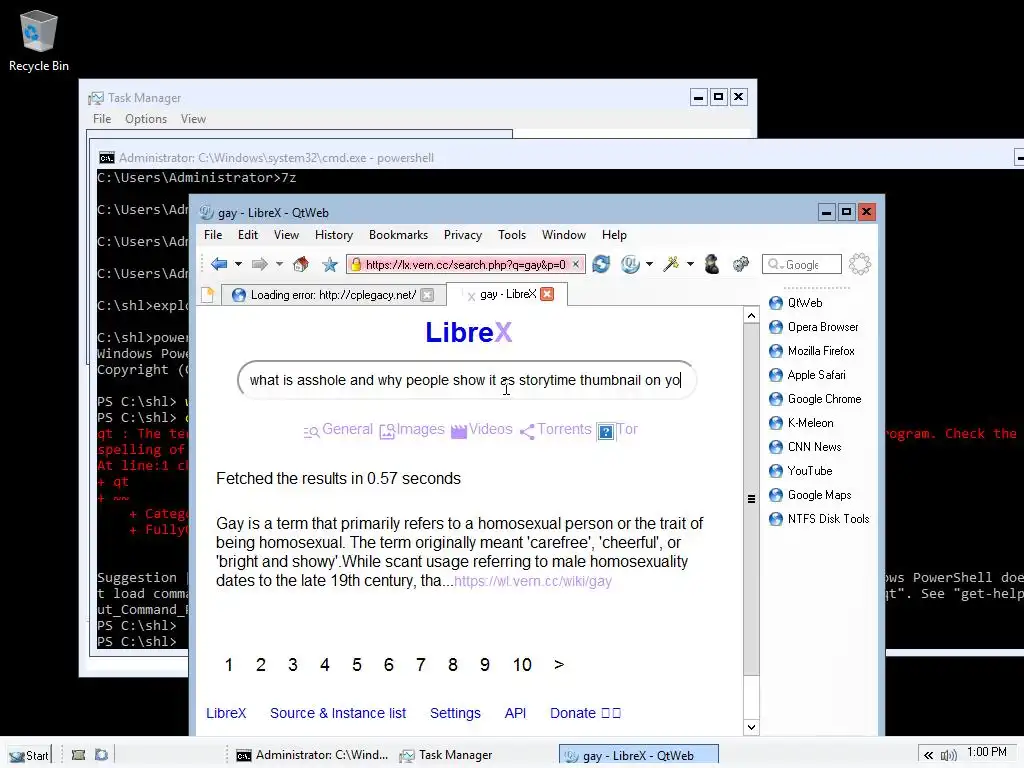This screenshot has width=1024, height=768.
Task: Open the Window menu
Action: coord(564,235)
